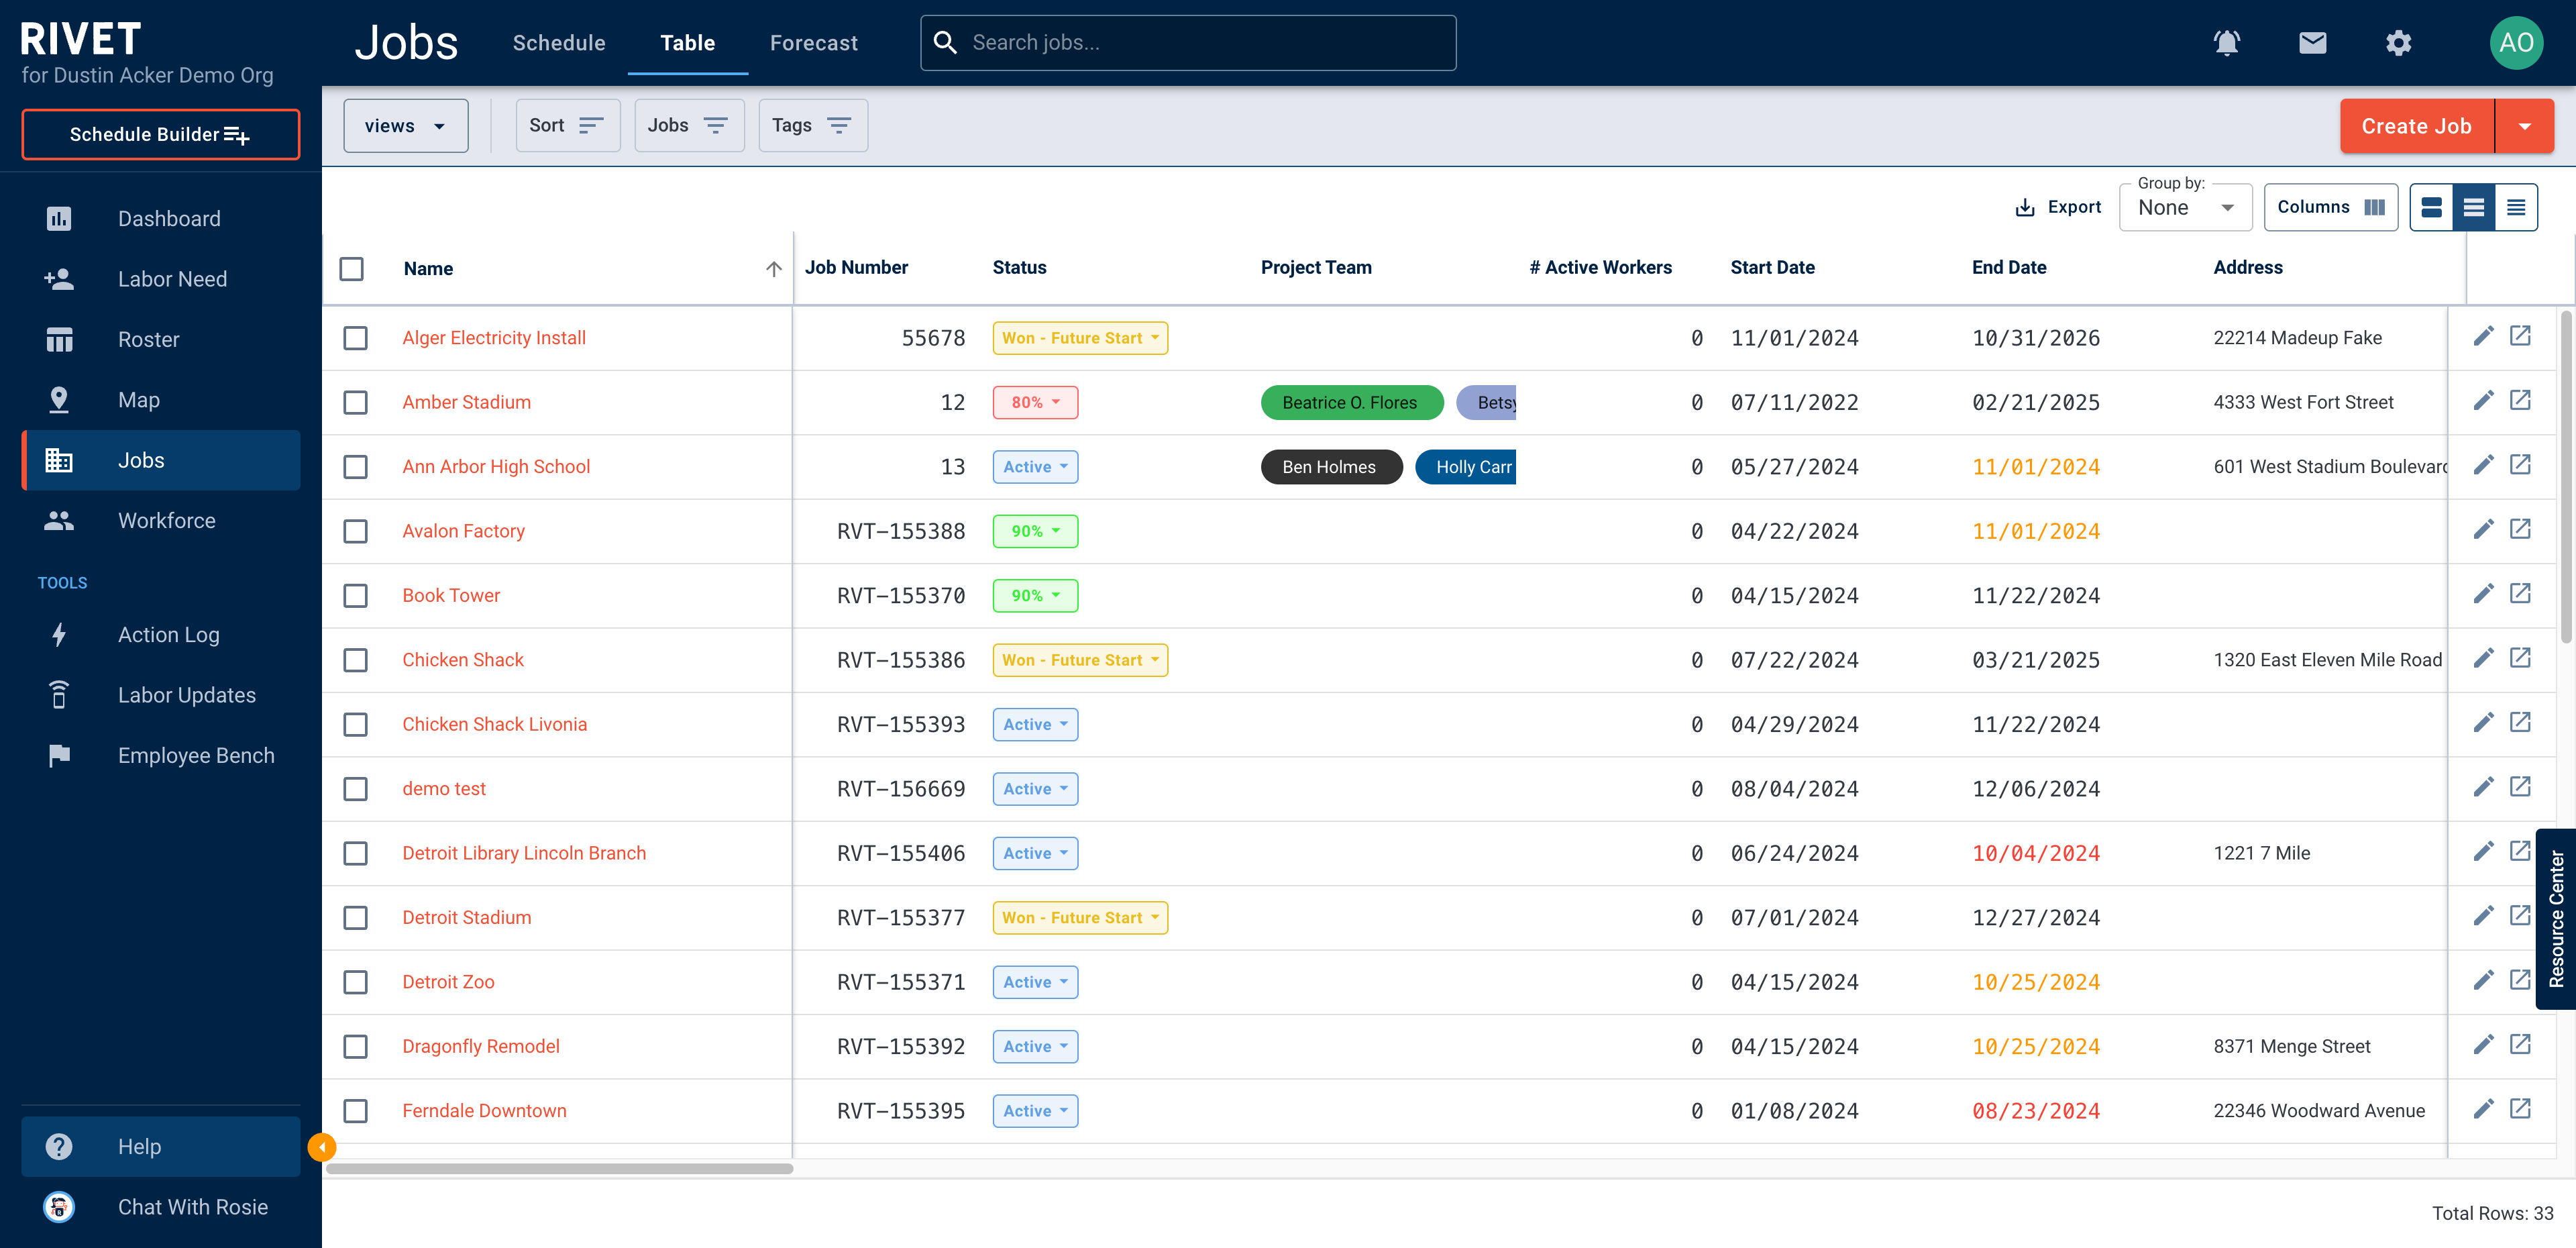Toggle the select-all header checkbox
The height and width of the screenshot is (1248, 2576).
point(351,268)
